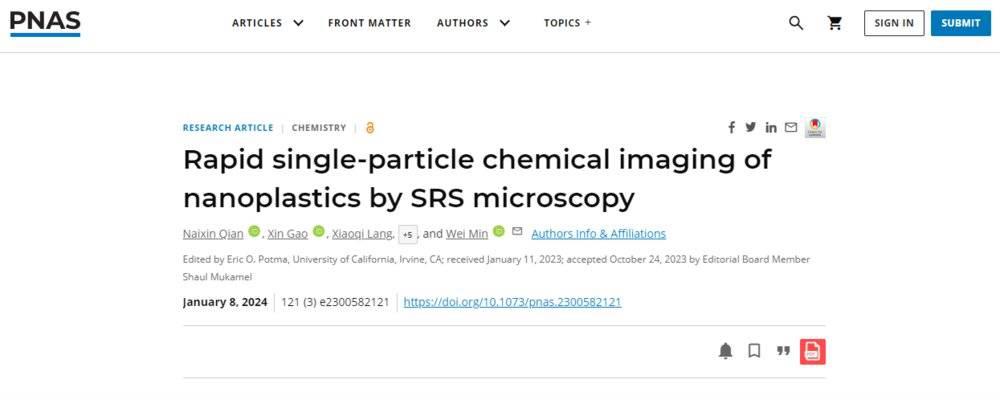Open the site search magnifier
The image size is (1000, 400).
796,23
